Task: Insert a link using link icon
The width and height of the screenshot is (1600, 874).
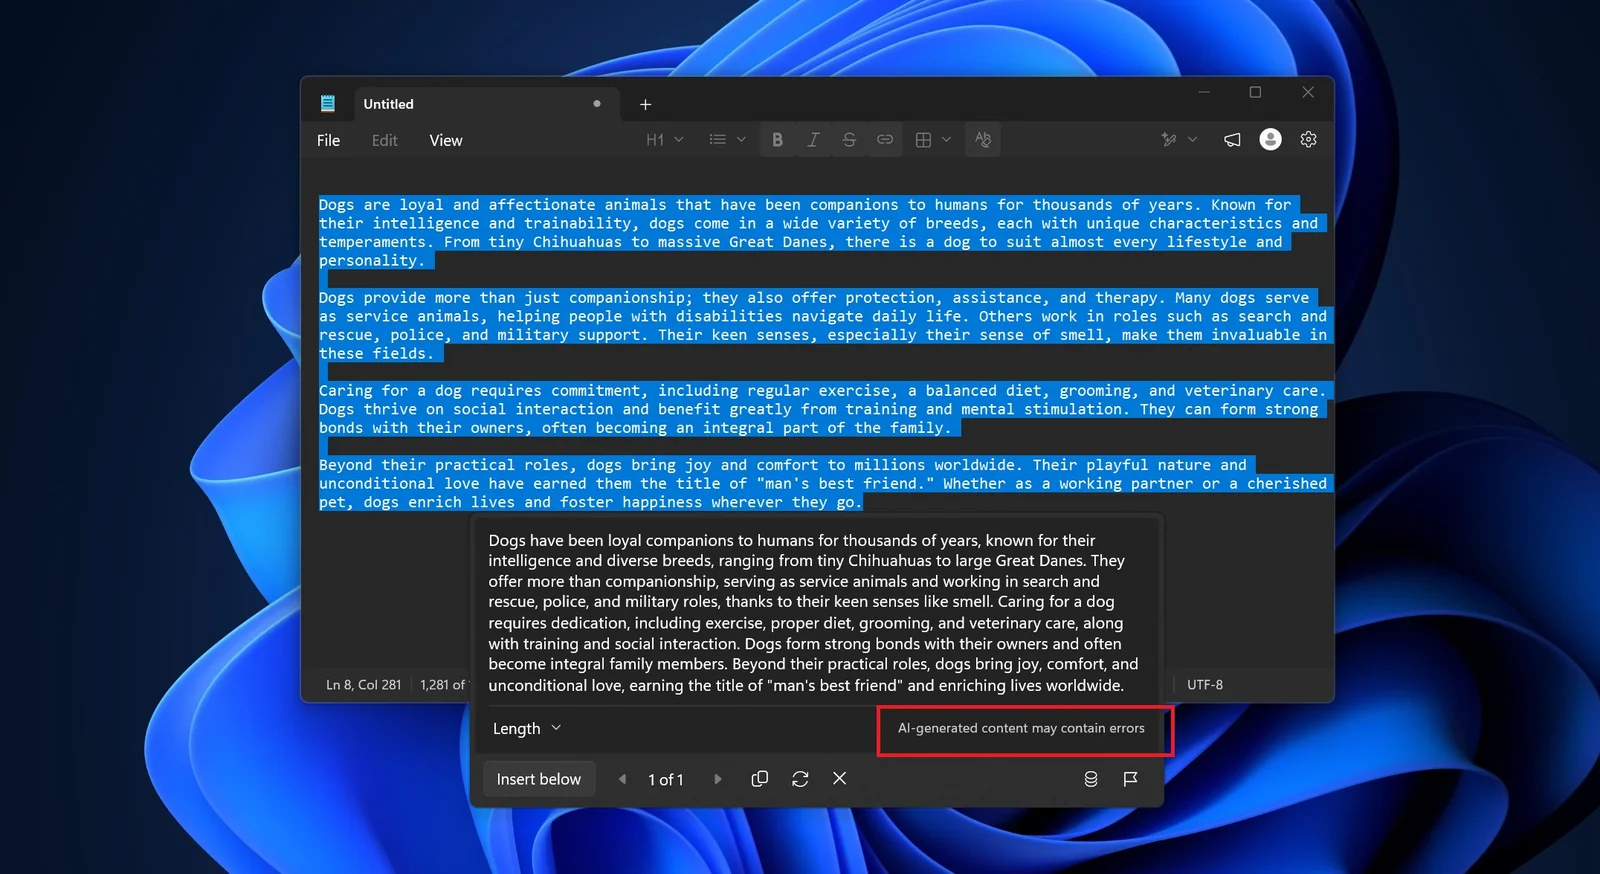Action: coord(885,140)
